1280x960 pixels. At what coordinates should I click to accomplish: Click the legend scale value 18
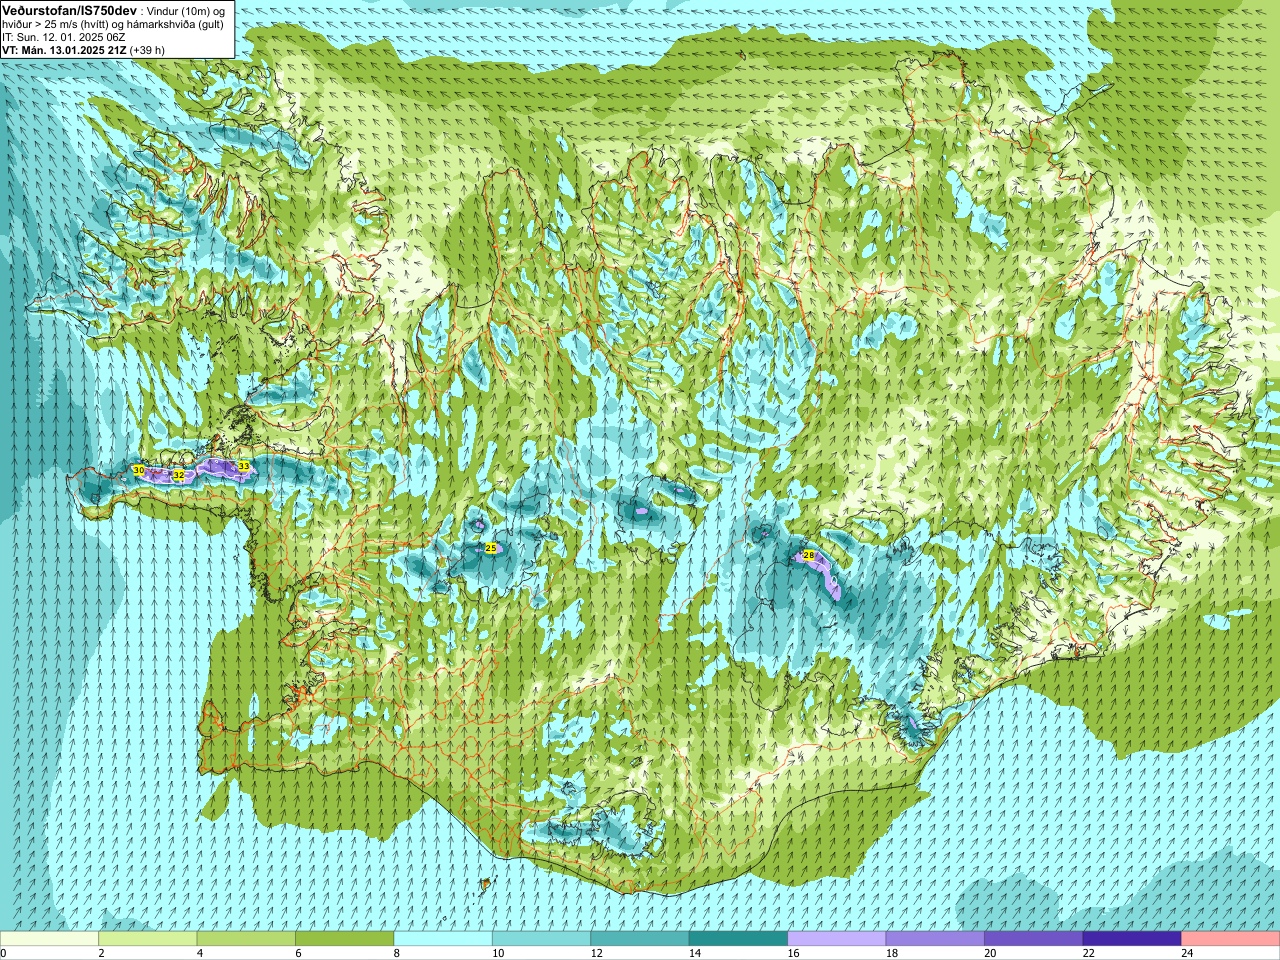892,953
